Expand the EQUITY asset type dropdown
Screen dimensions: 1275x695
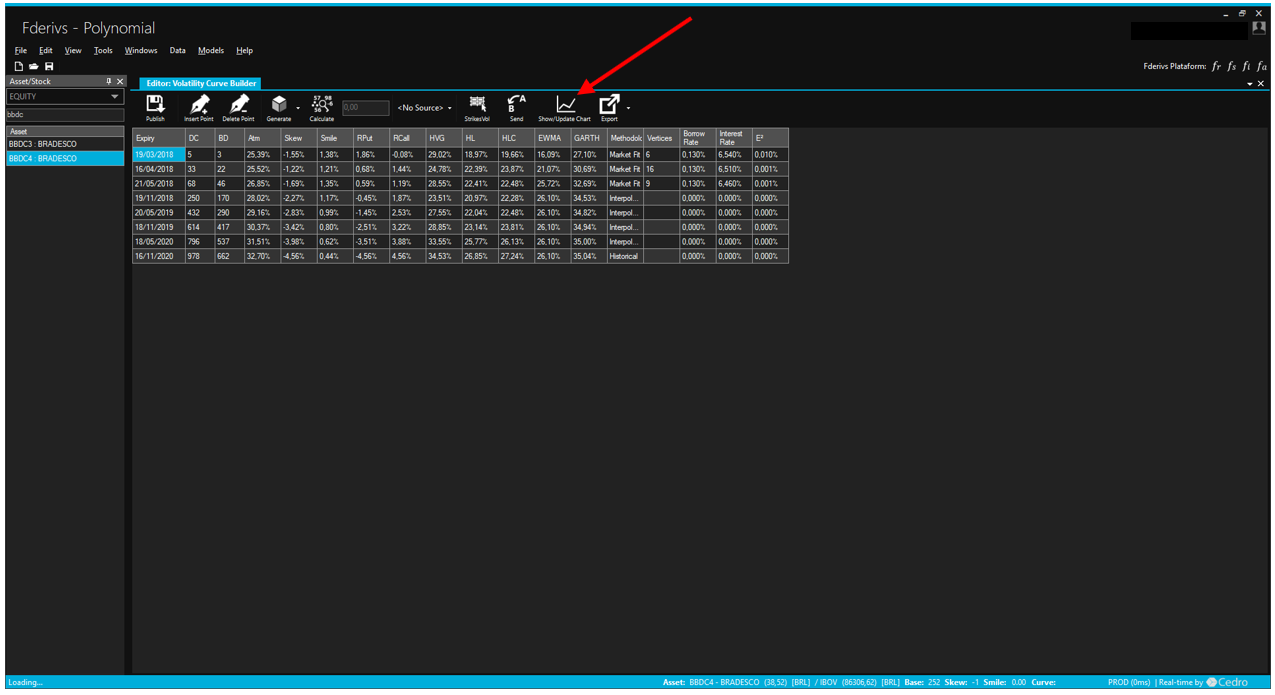pyautogui.click(x=115, y=97)
